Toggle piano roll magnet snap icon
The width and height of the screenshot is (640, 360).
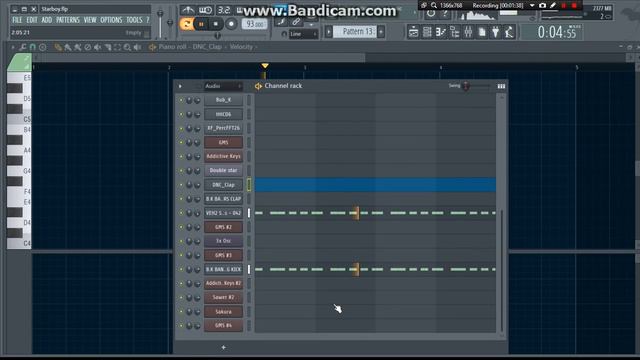coord(33,47)
